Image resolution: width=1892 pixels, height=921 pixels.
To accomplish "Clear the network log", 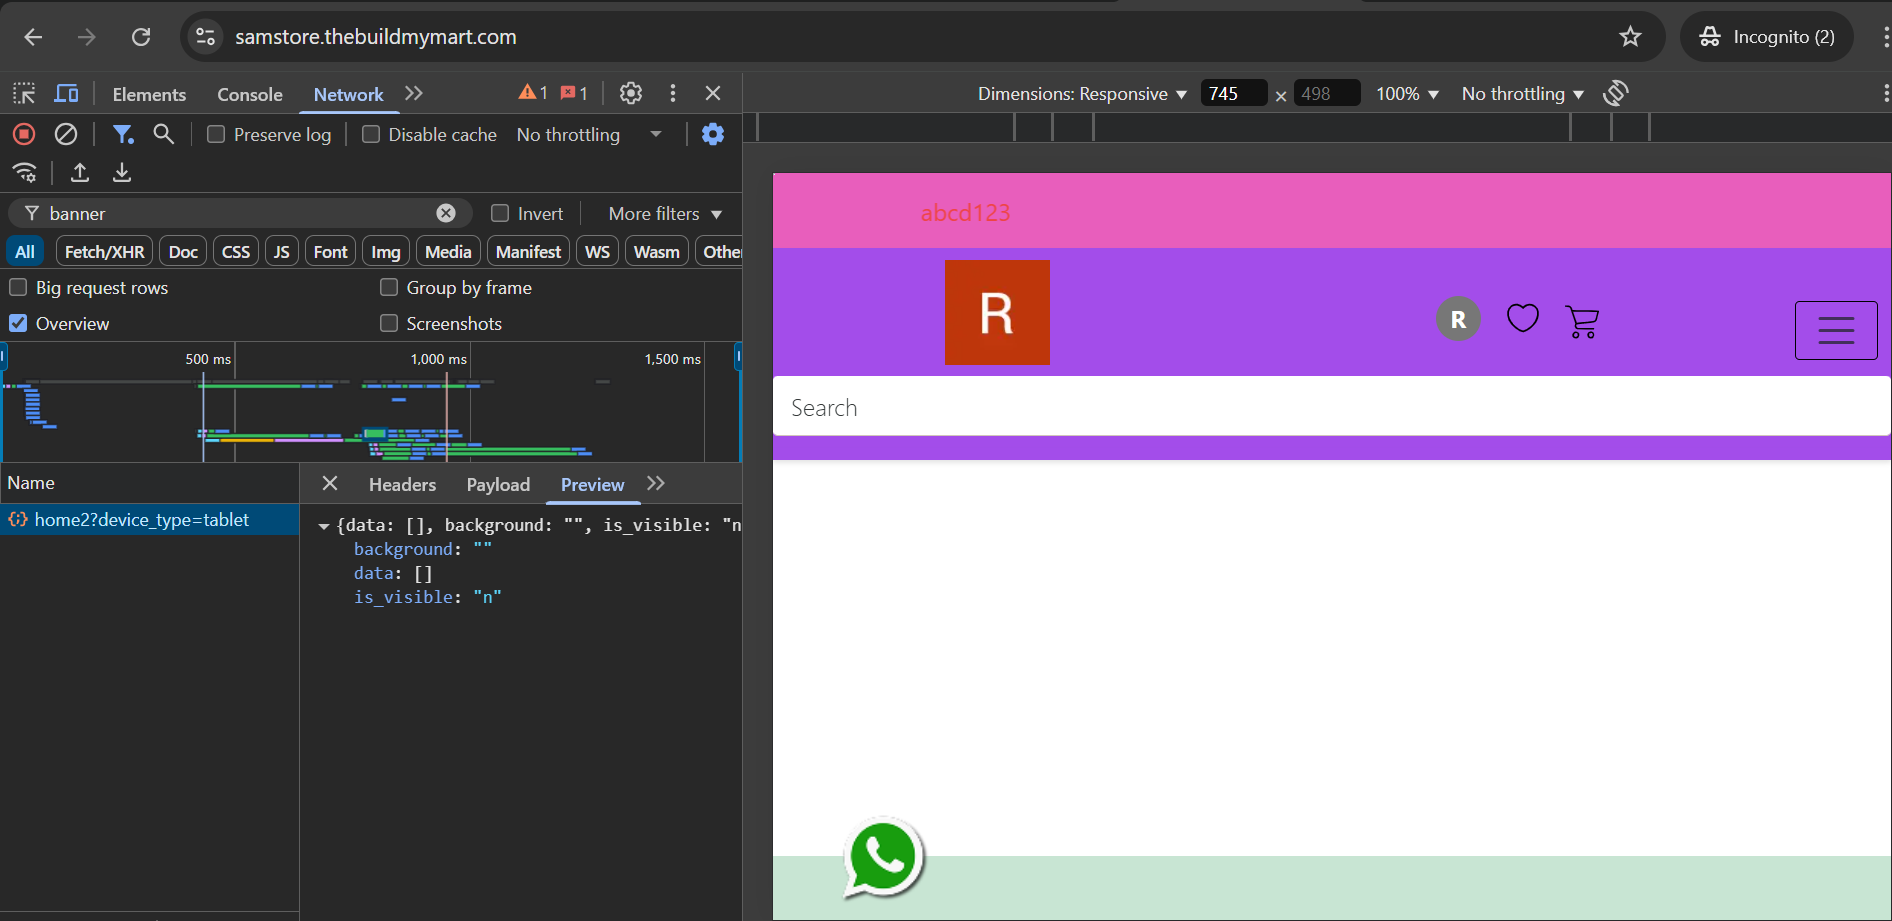I will pos(66,134).
